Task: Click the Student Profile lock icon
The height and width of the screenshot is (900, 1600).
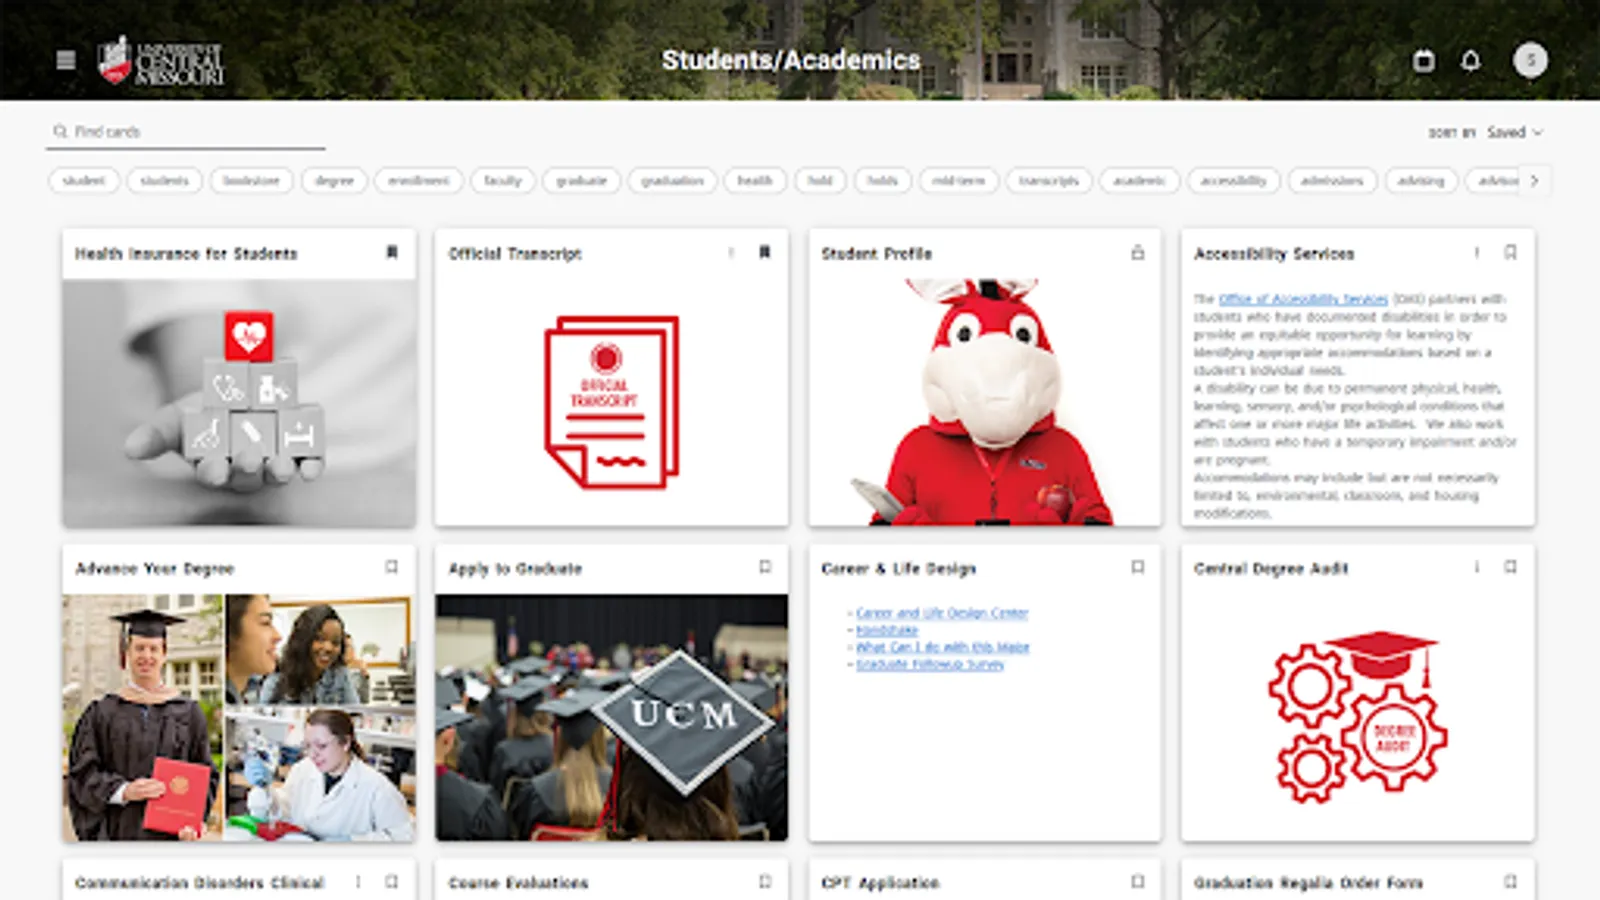Action: coord(1138,253)
